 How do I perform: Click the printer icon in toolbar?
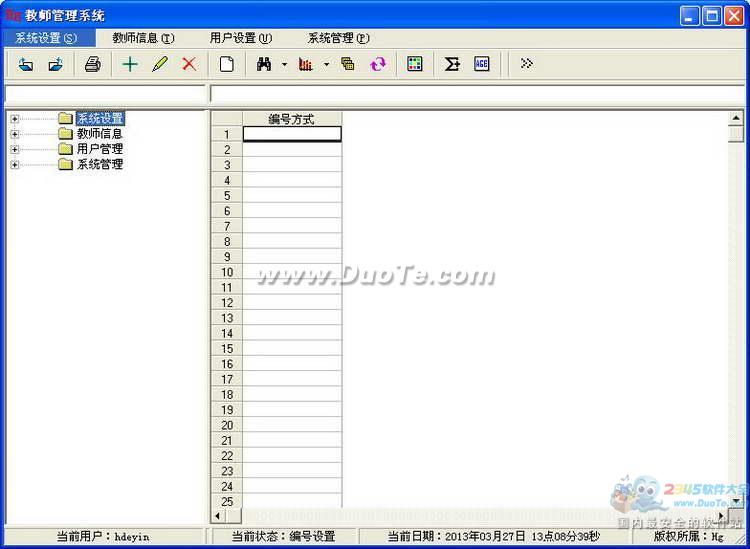click(93, 64)
